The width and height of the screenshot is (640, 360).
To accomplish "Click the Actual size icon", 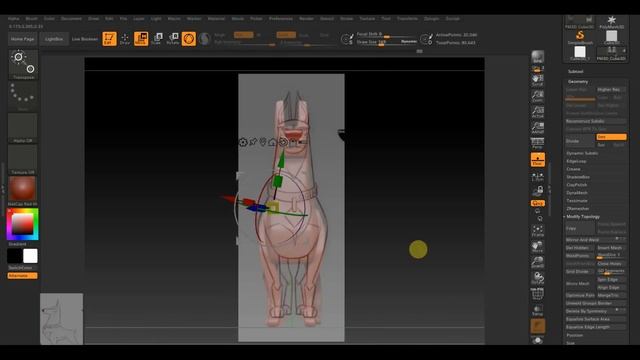I will tap(538, 112).
